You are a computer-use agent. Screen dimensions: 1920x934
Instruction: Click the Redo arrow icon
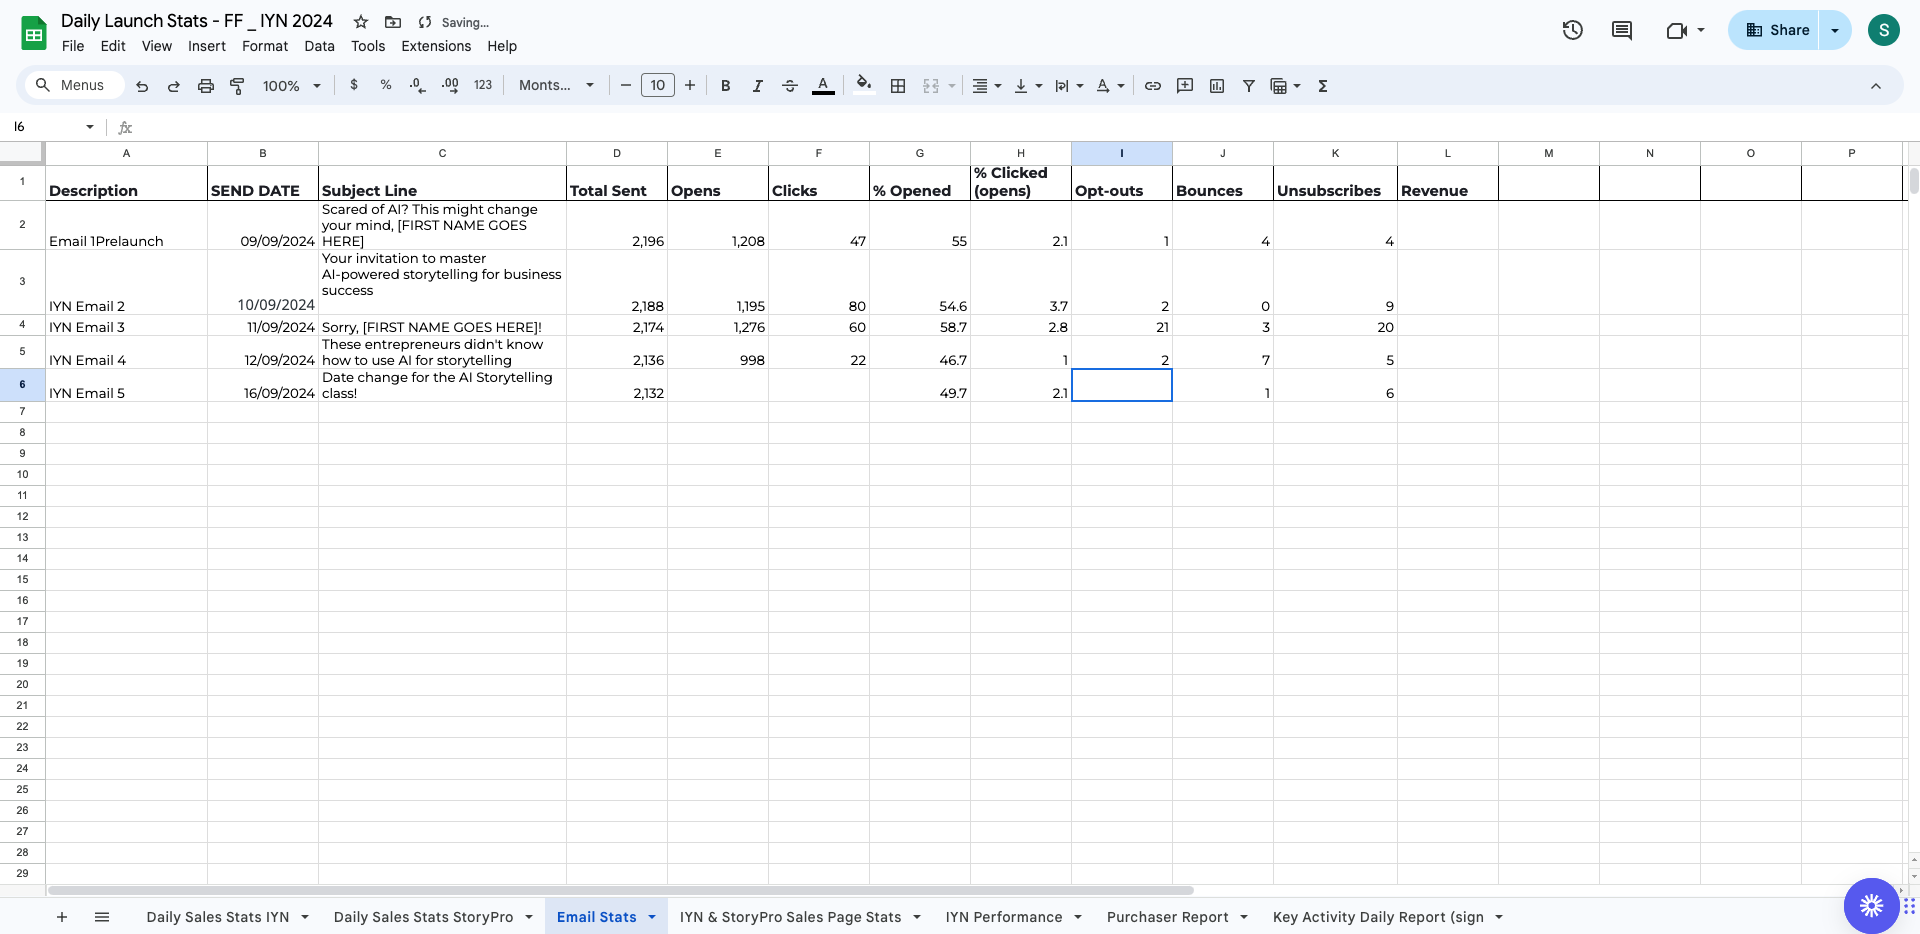coord(174,86)
